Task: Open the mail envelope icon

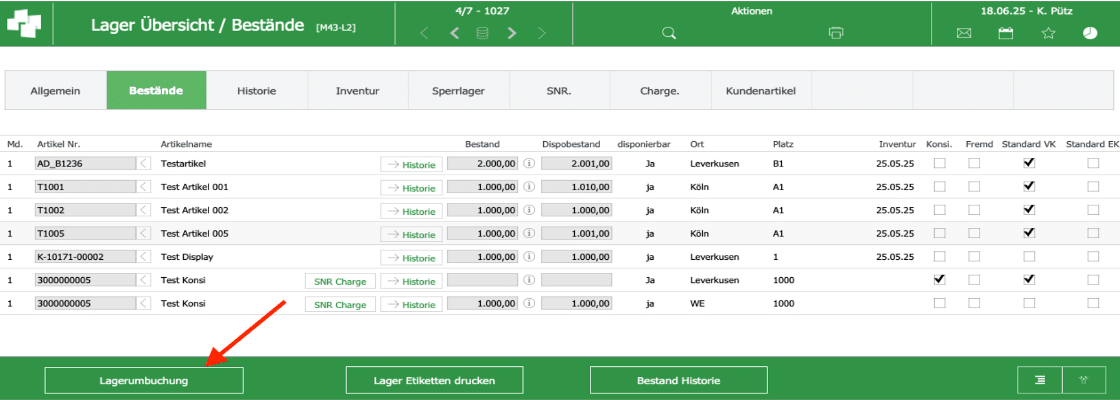Action: (964, 33)
